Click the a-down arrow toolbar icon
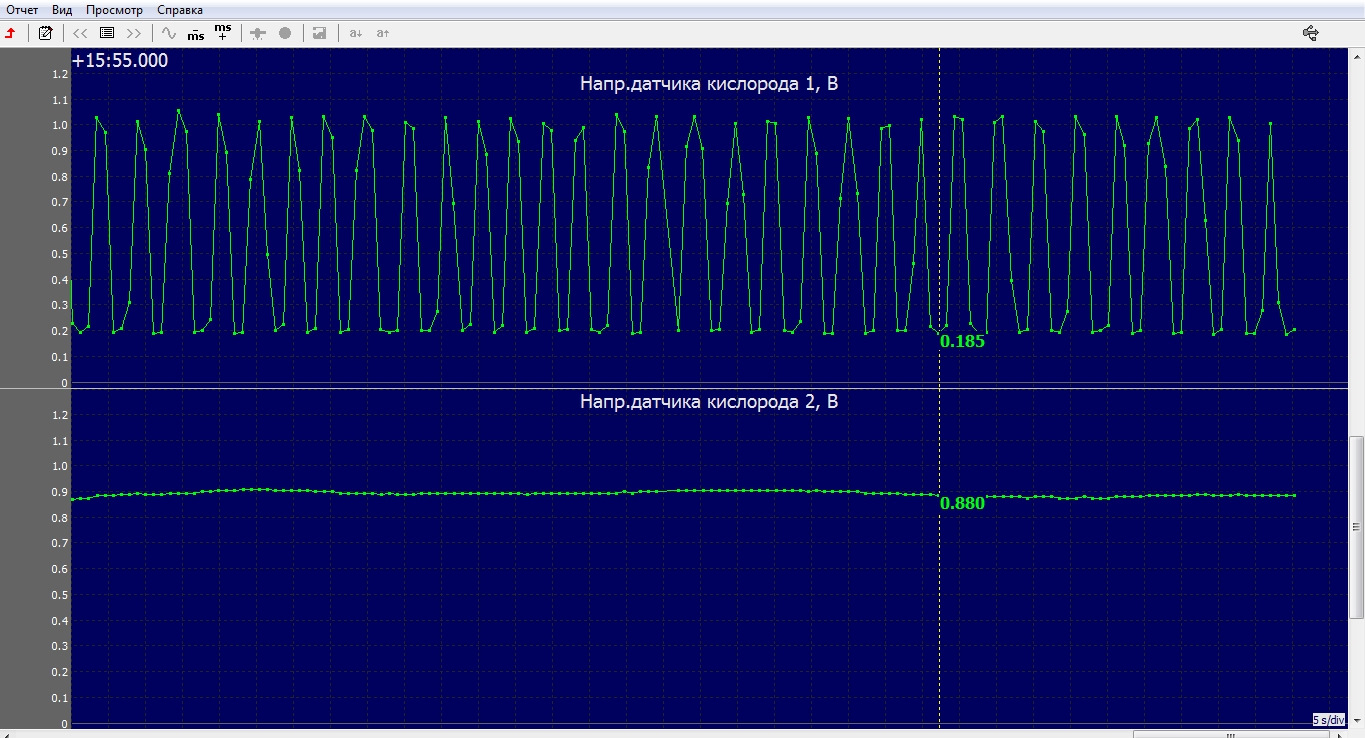 pyautogui.click(x=355, y=33)
